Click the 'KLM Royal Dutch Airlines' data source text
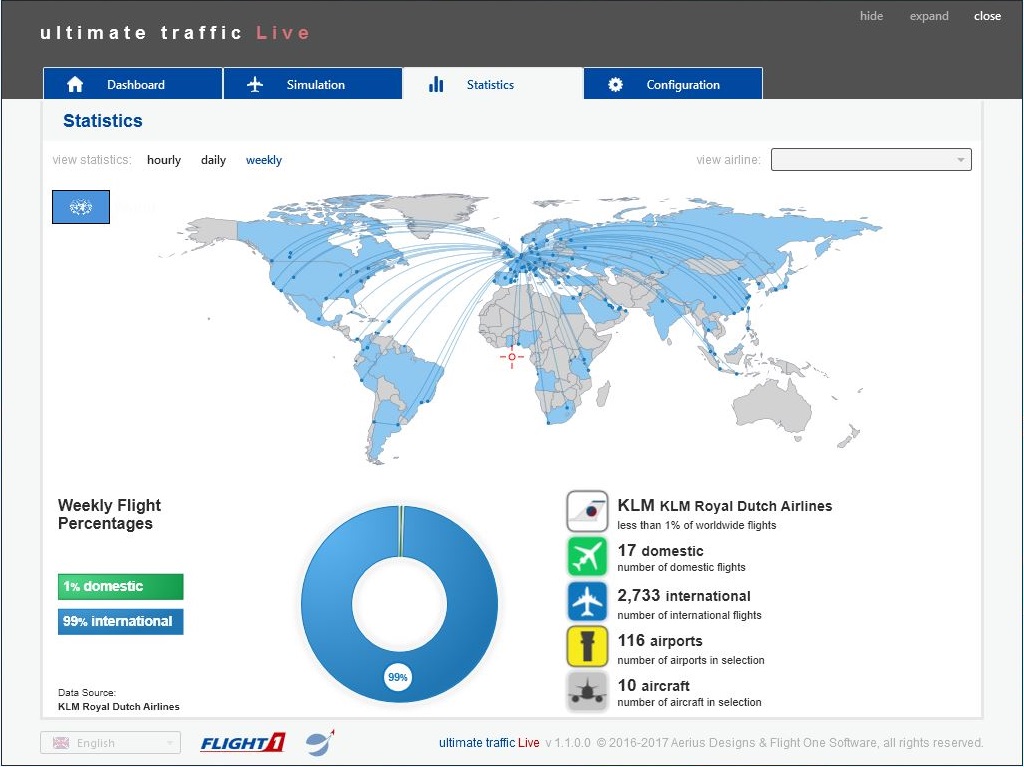The width and height of the screenshot is (1024, 767). (119, 706)
